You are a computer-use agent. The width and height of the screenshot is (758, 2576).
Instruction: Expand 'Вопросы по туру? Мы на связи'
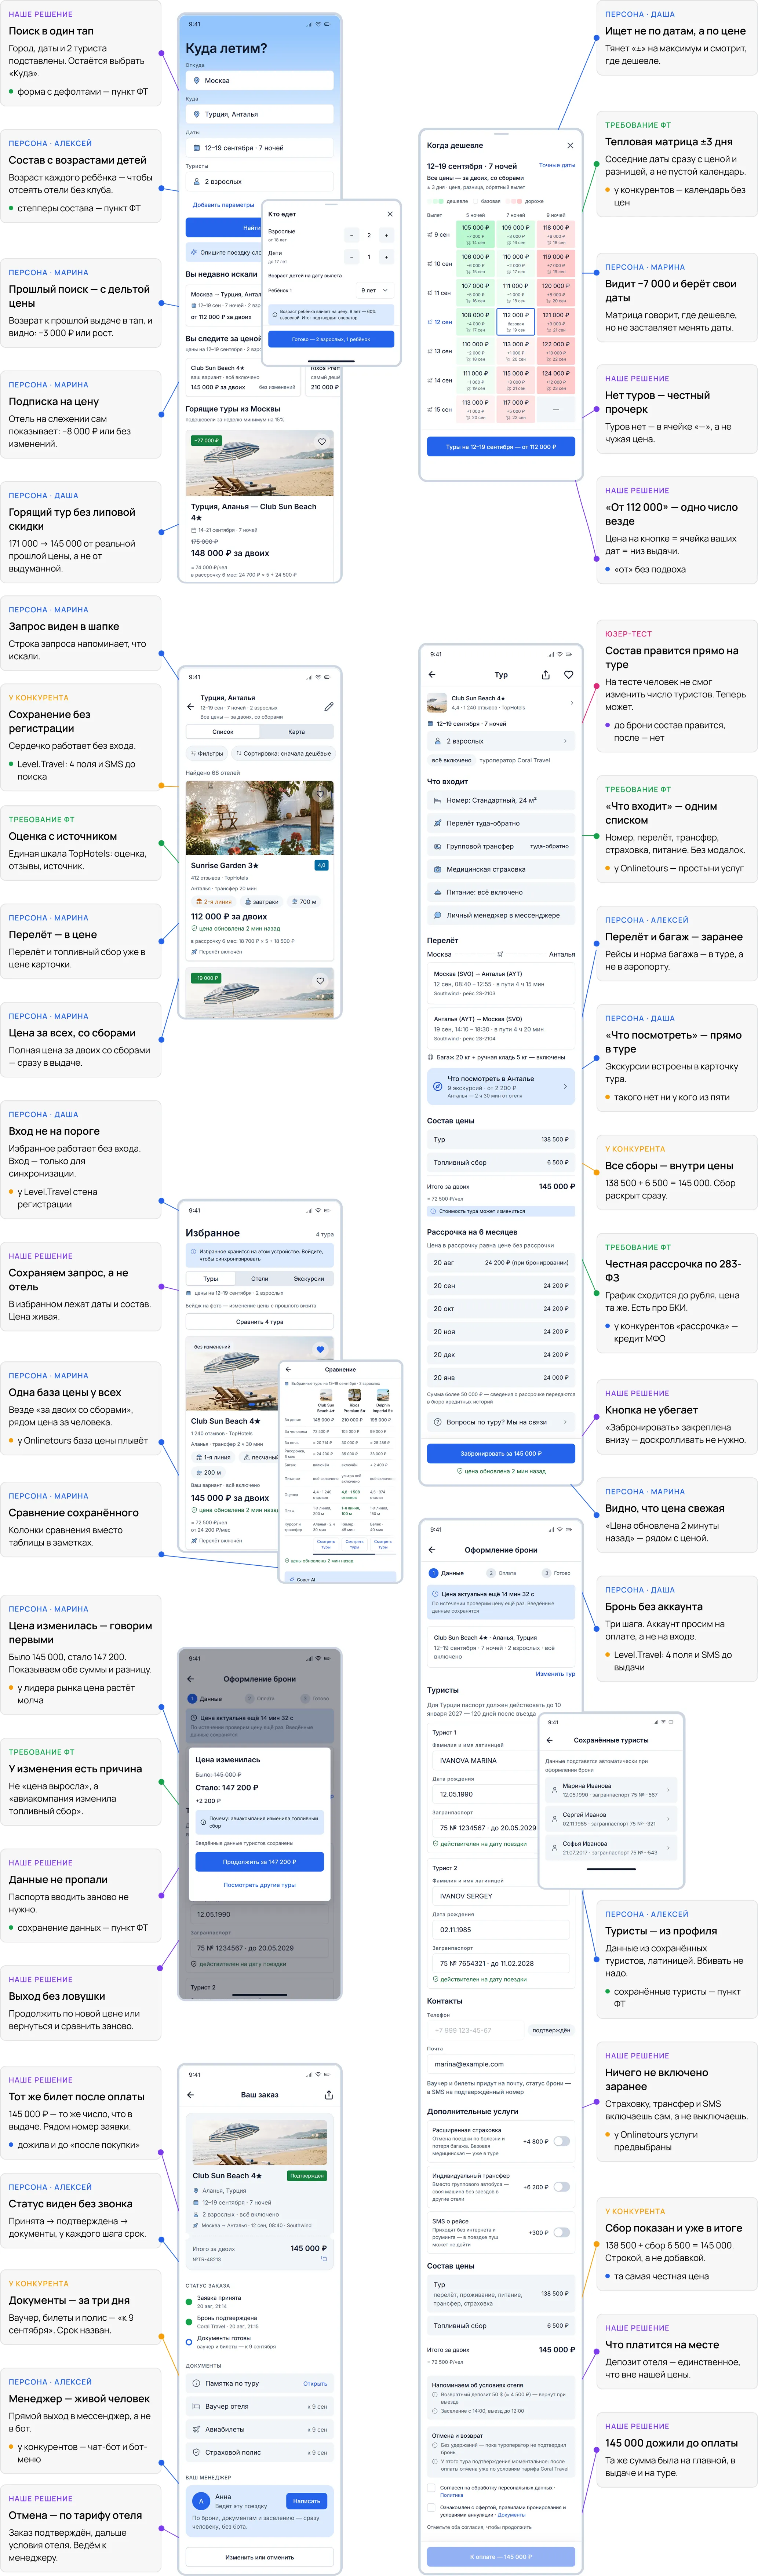click(x=501, y=1421)
